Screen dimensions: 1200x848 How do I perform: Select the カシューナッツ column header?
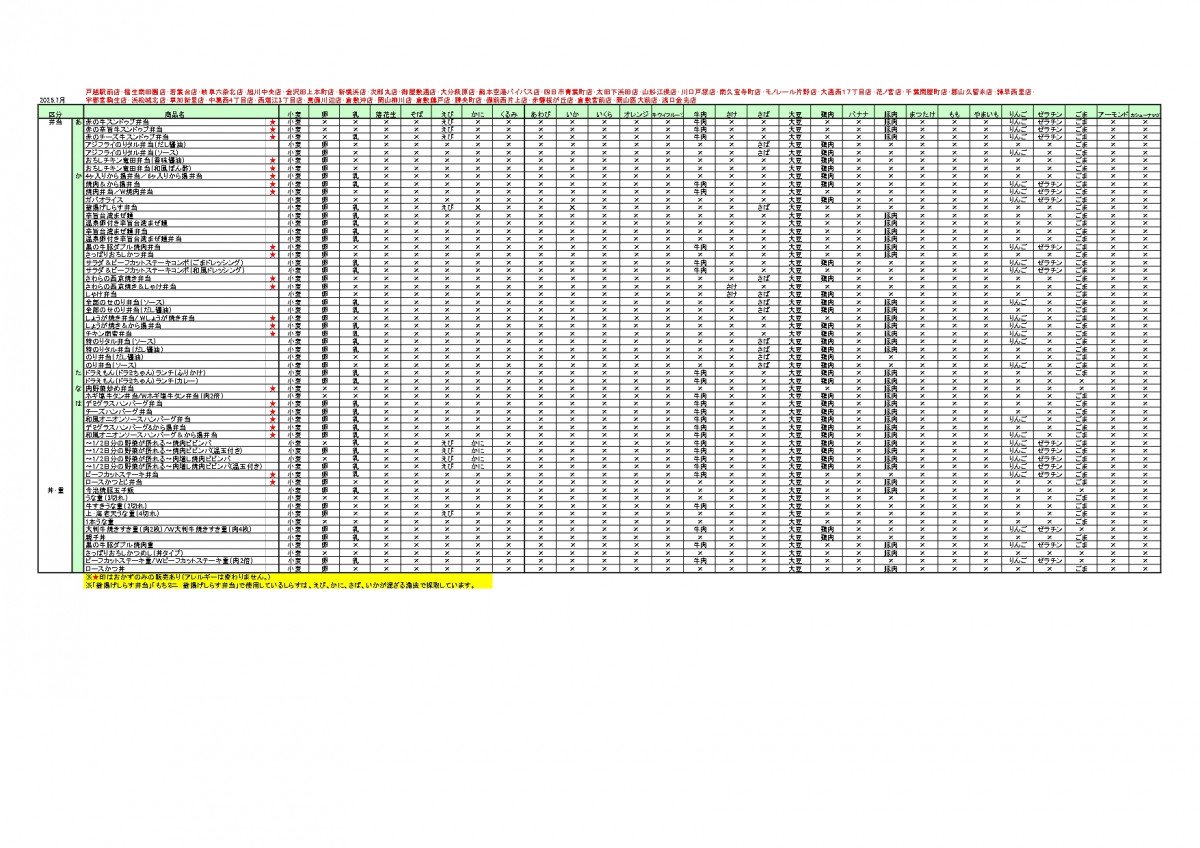pos(1146,115)
